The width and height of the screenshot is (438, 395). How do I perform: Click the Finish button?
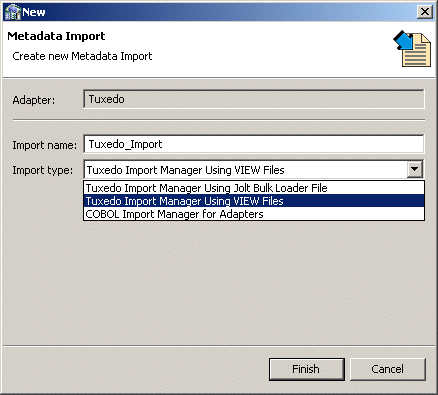tap(306, 369)
